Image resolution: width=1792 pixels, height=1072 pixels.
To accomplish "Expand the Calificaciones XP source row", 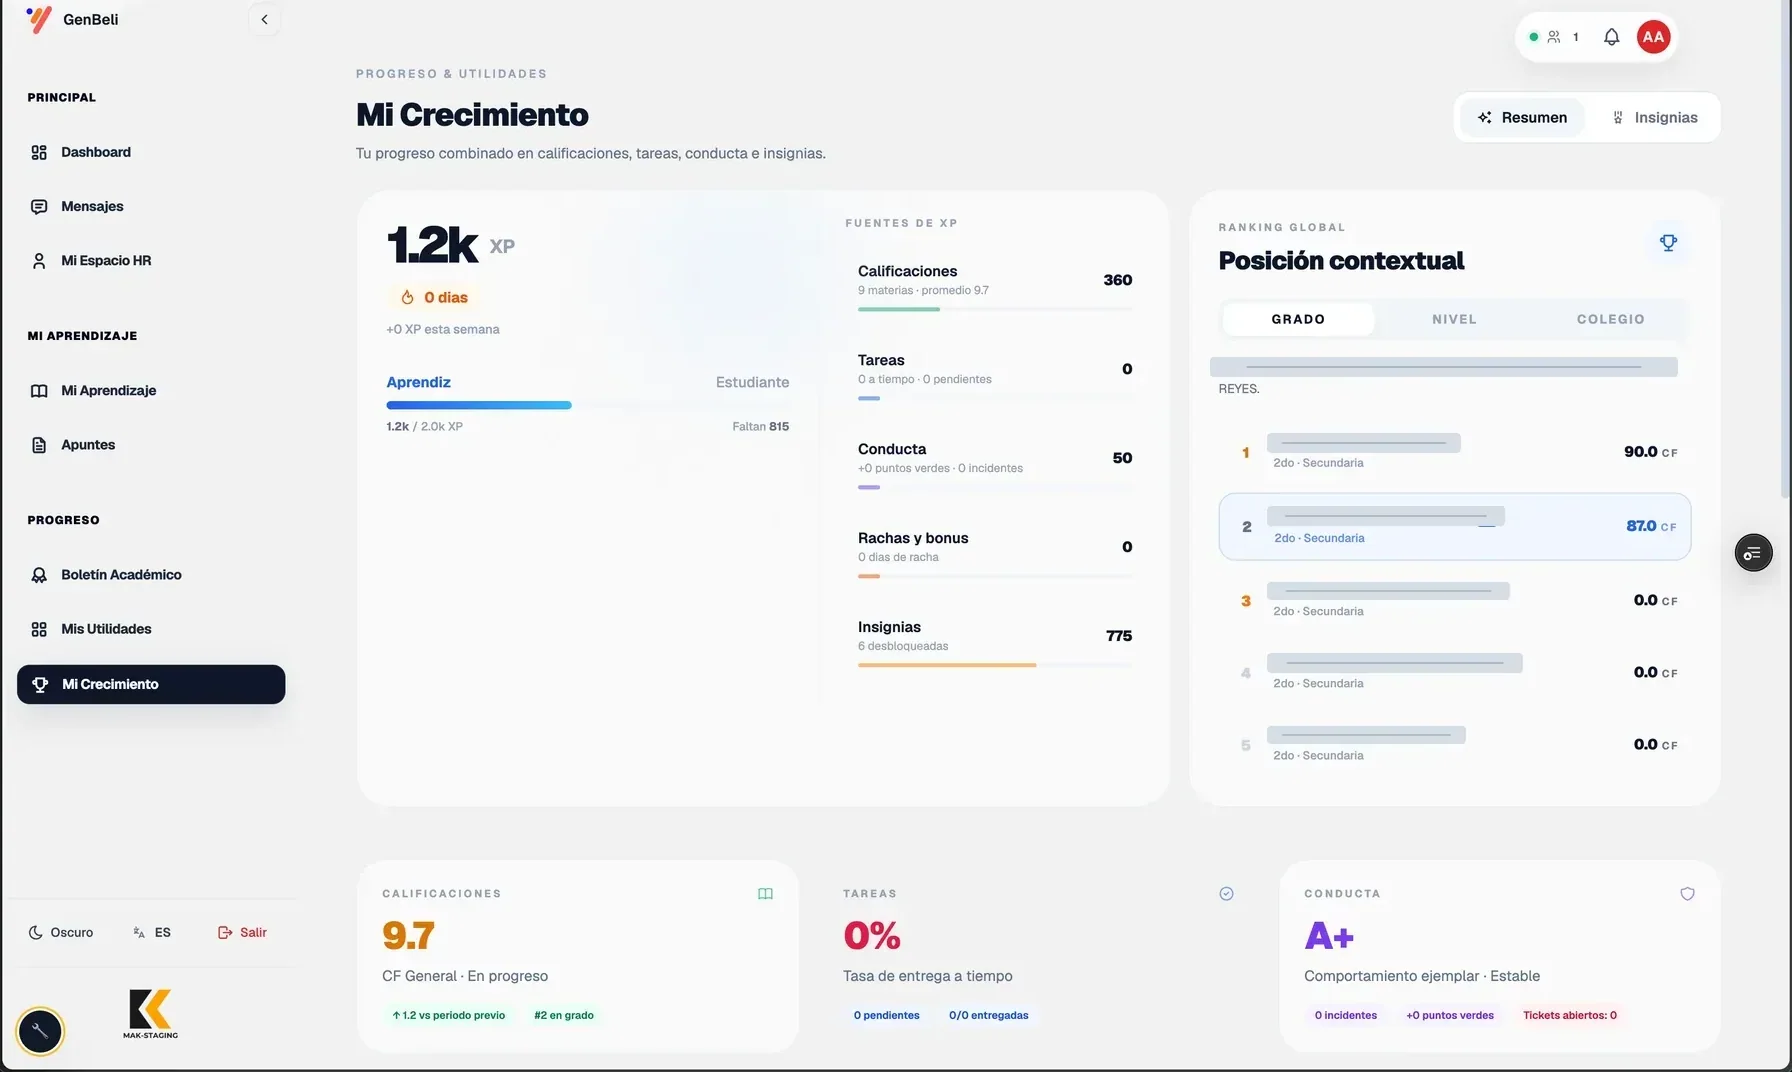I will 995,285.
